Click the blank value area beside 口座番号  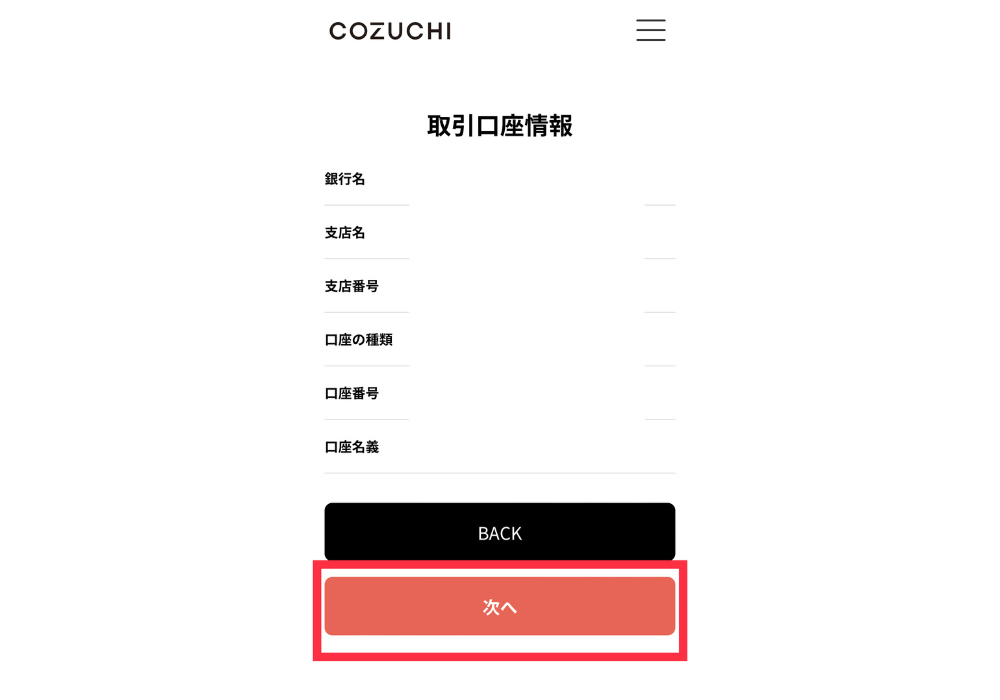[x=527, y=393]
